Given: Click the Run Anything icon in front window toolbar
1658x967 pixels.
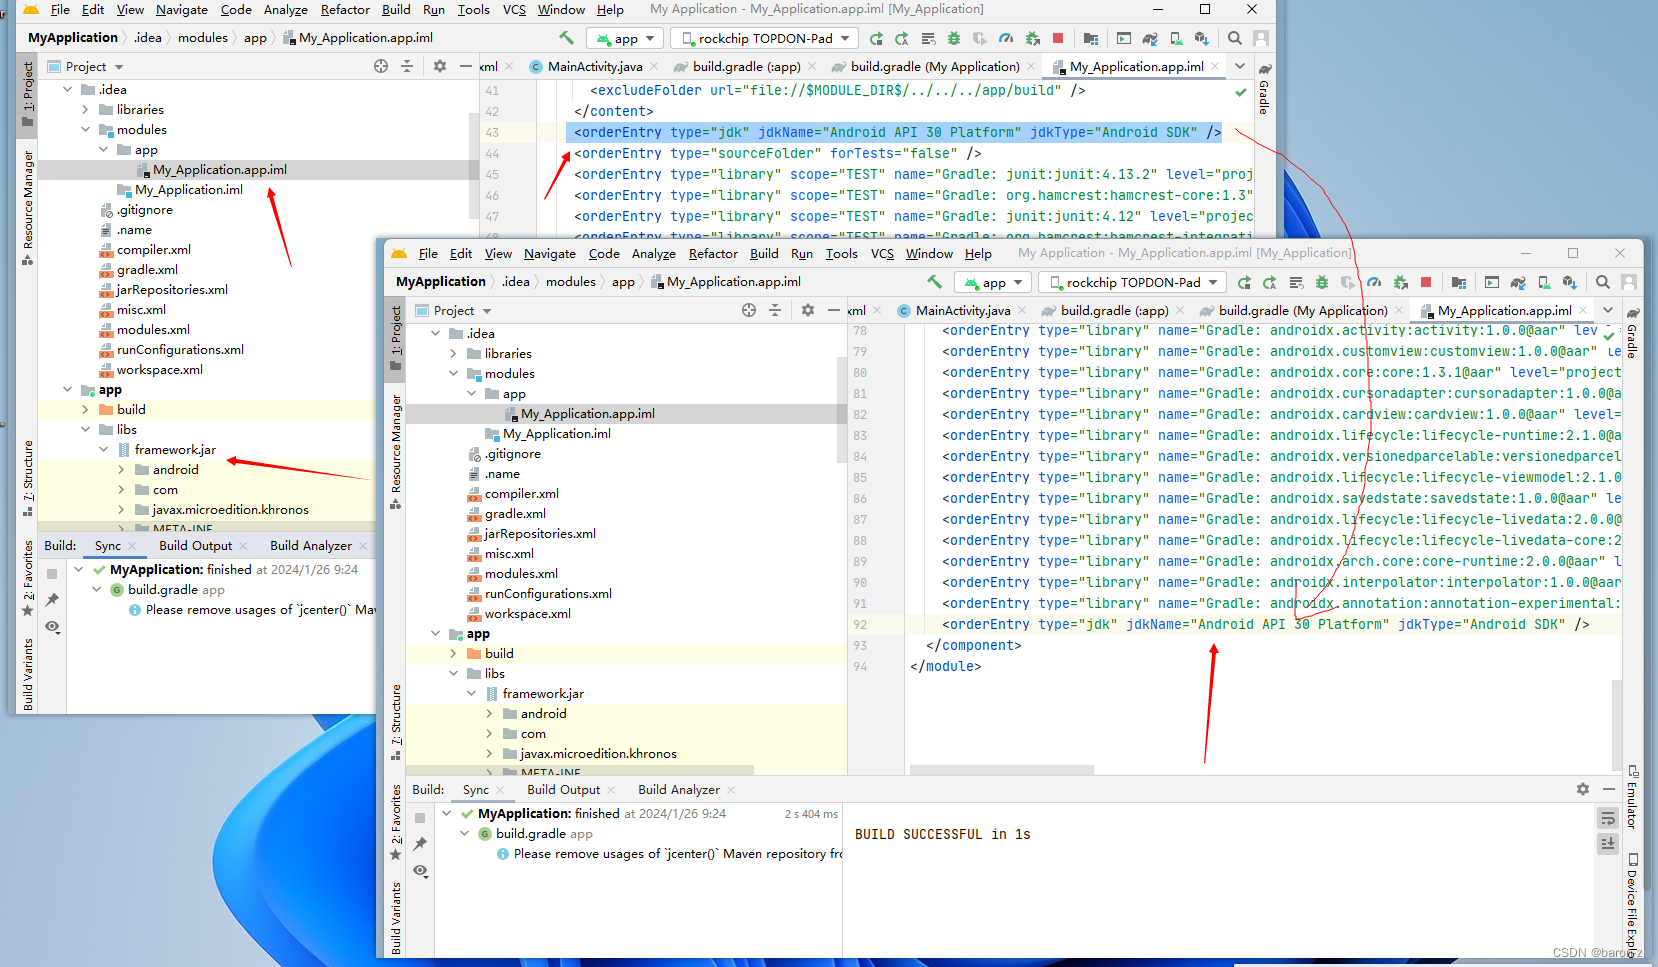Looking at the screenshot, I should [x=1492, y=283].
